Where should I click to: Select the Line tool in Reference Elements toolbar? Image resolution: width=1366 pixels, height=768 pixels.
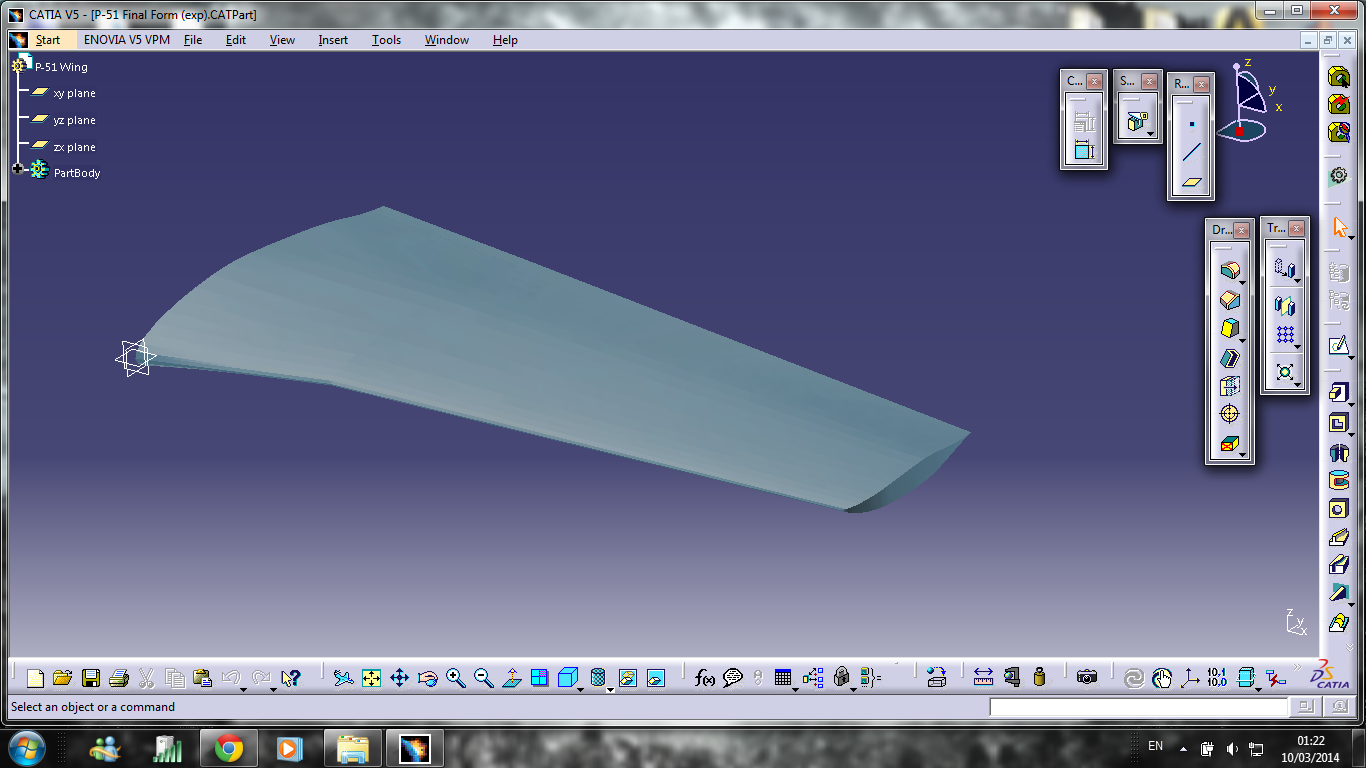(1190, 150)
